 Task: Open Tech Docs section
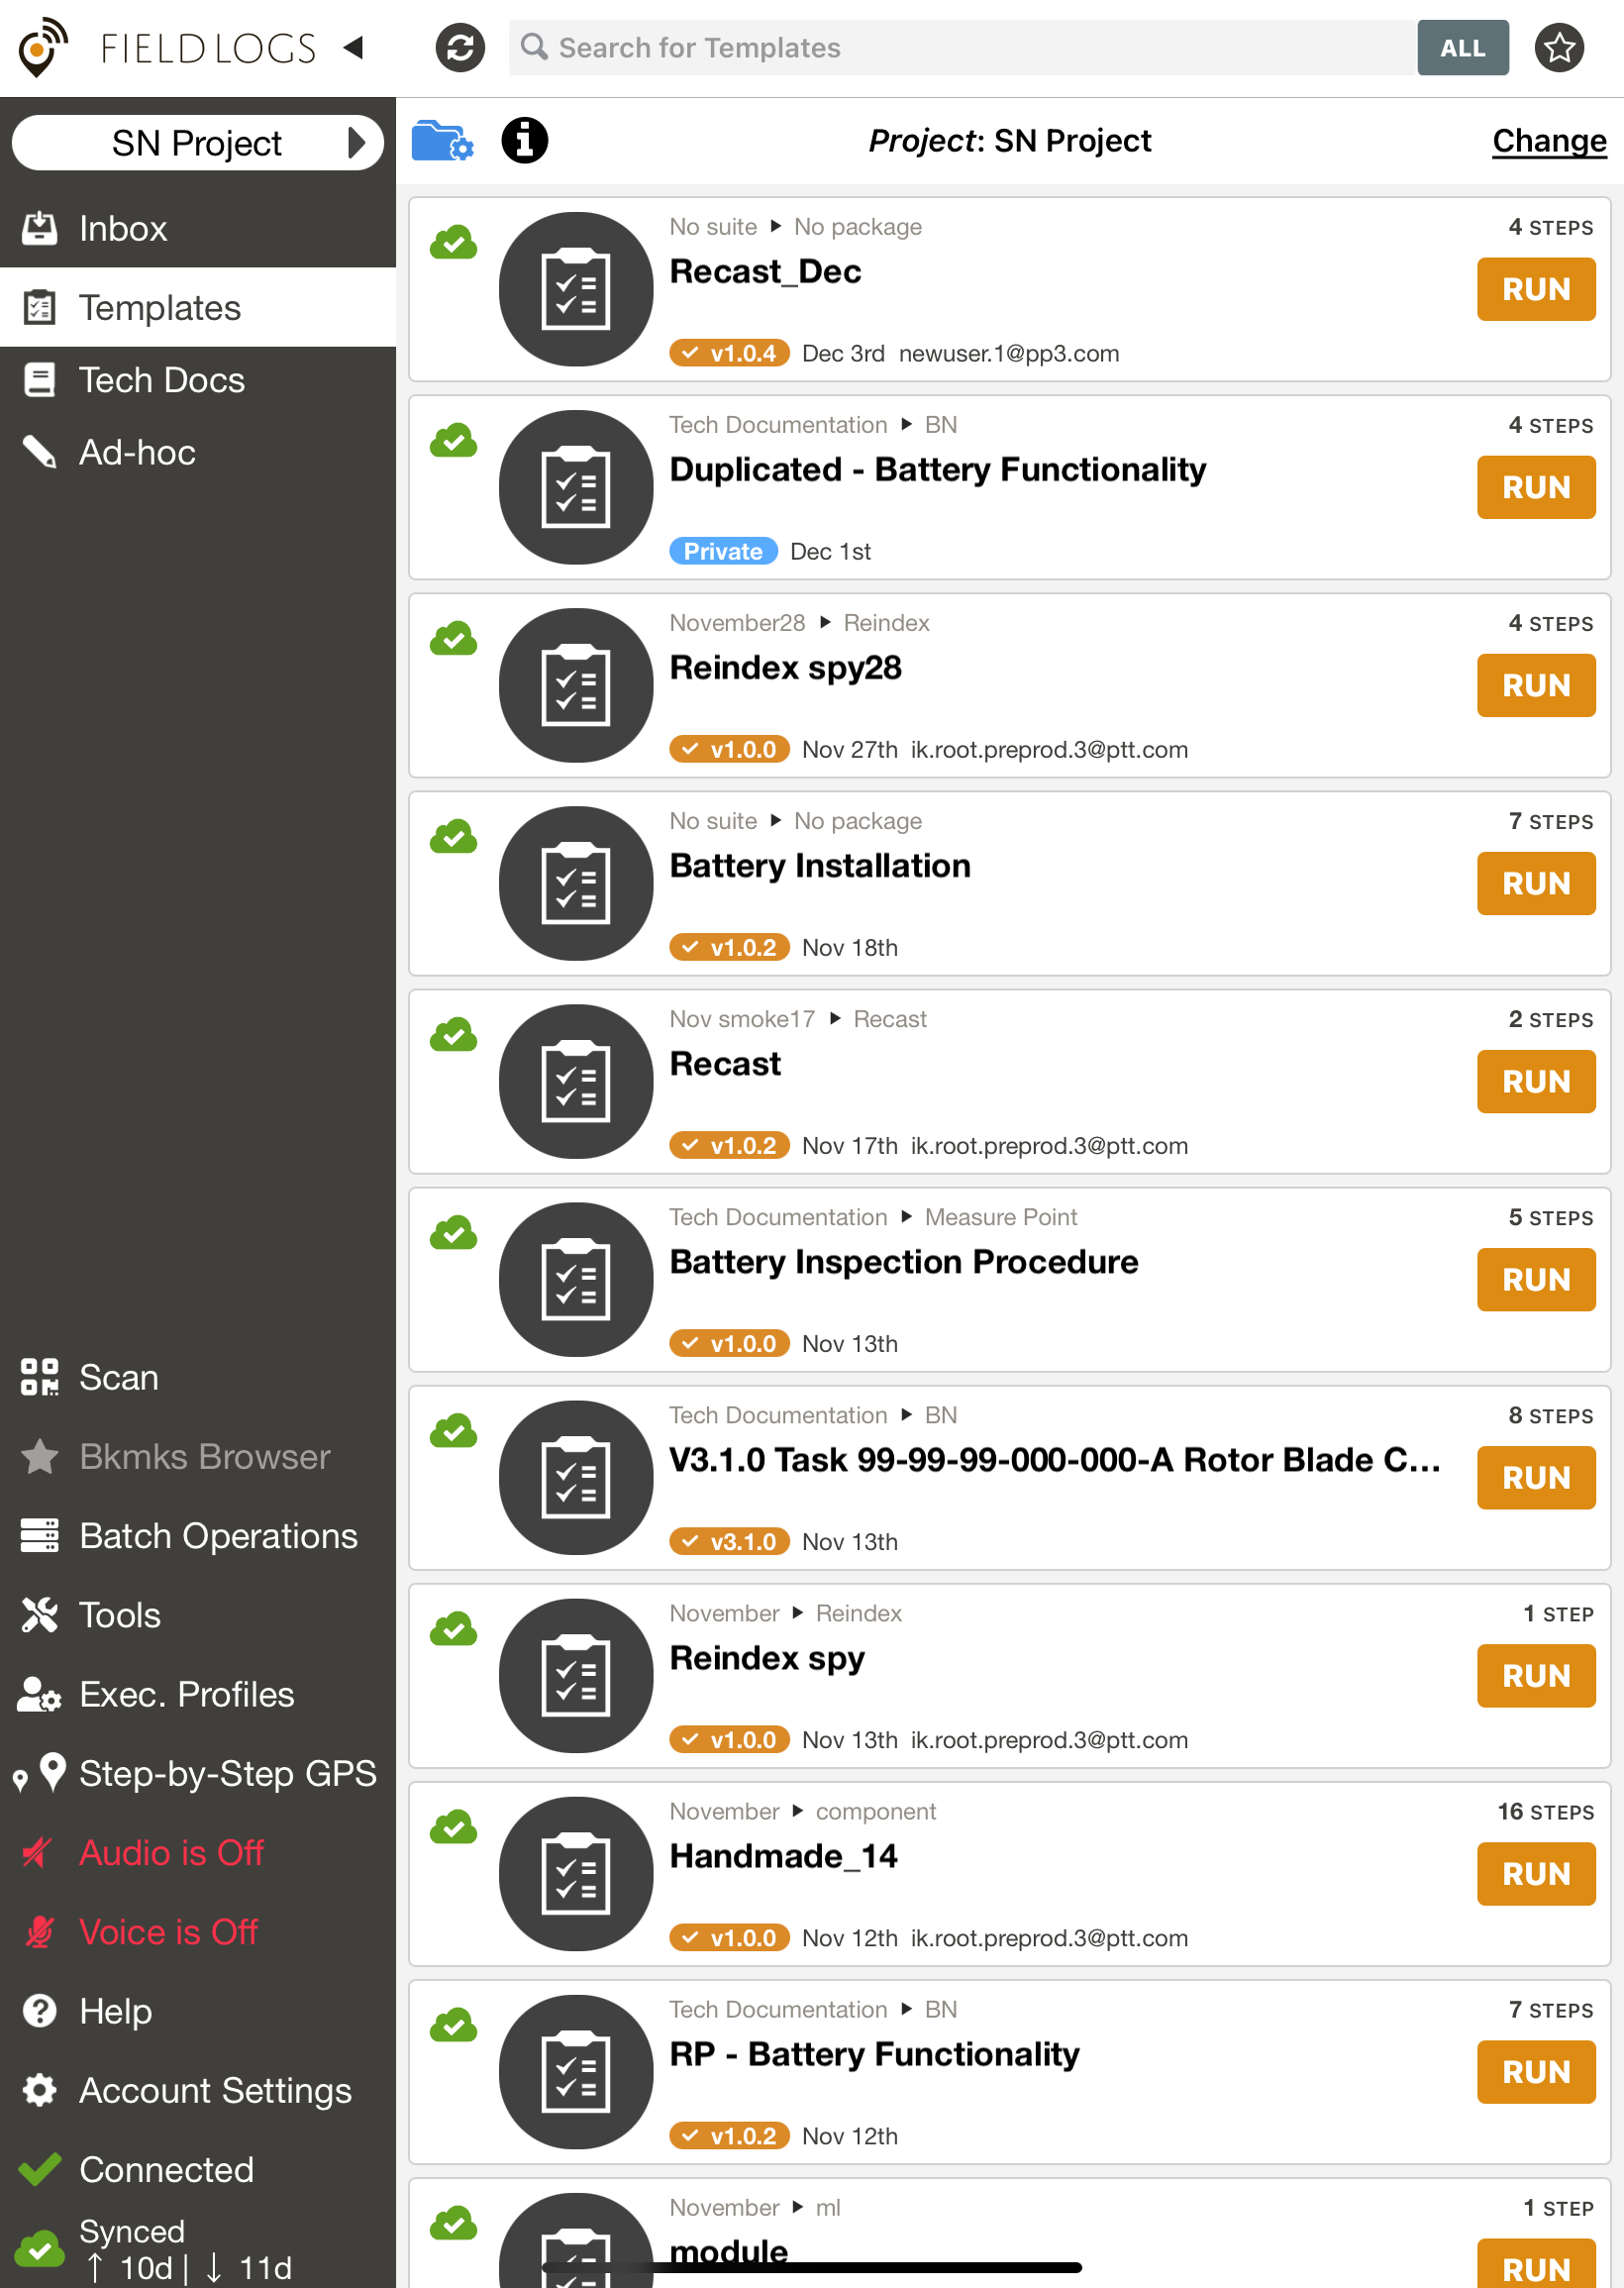pos(161,380)
